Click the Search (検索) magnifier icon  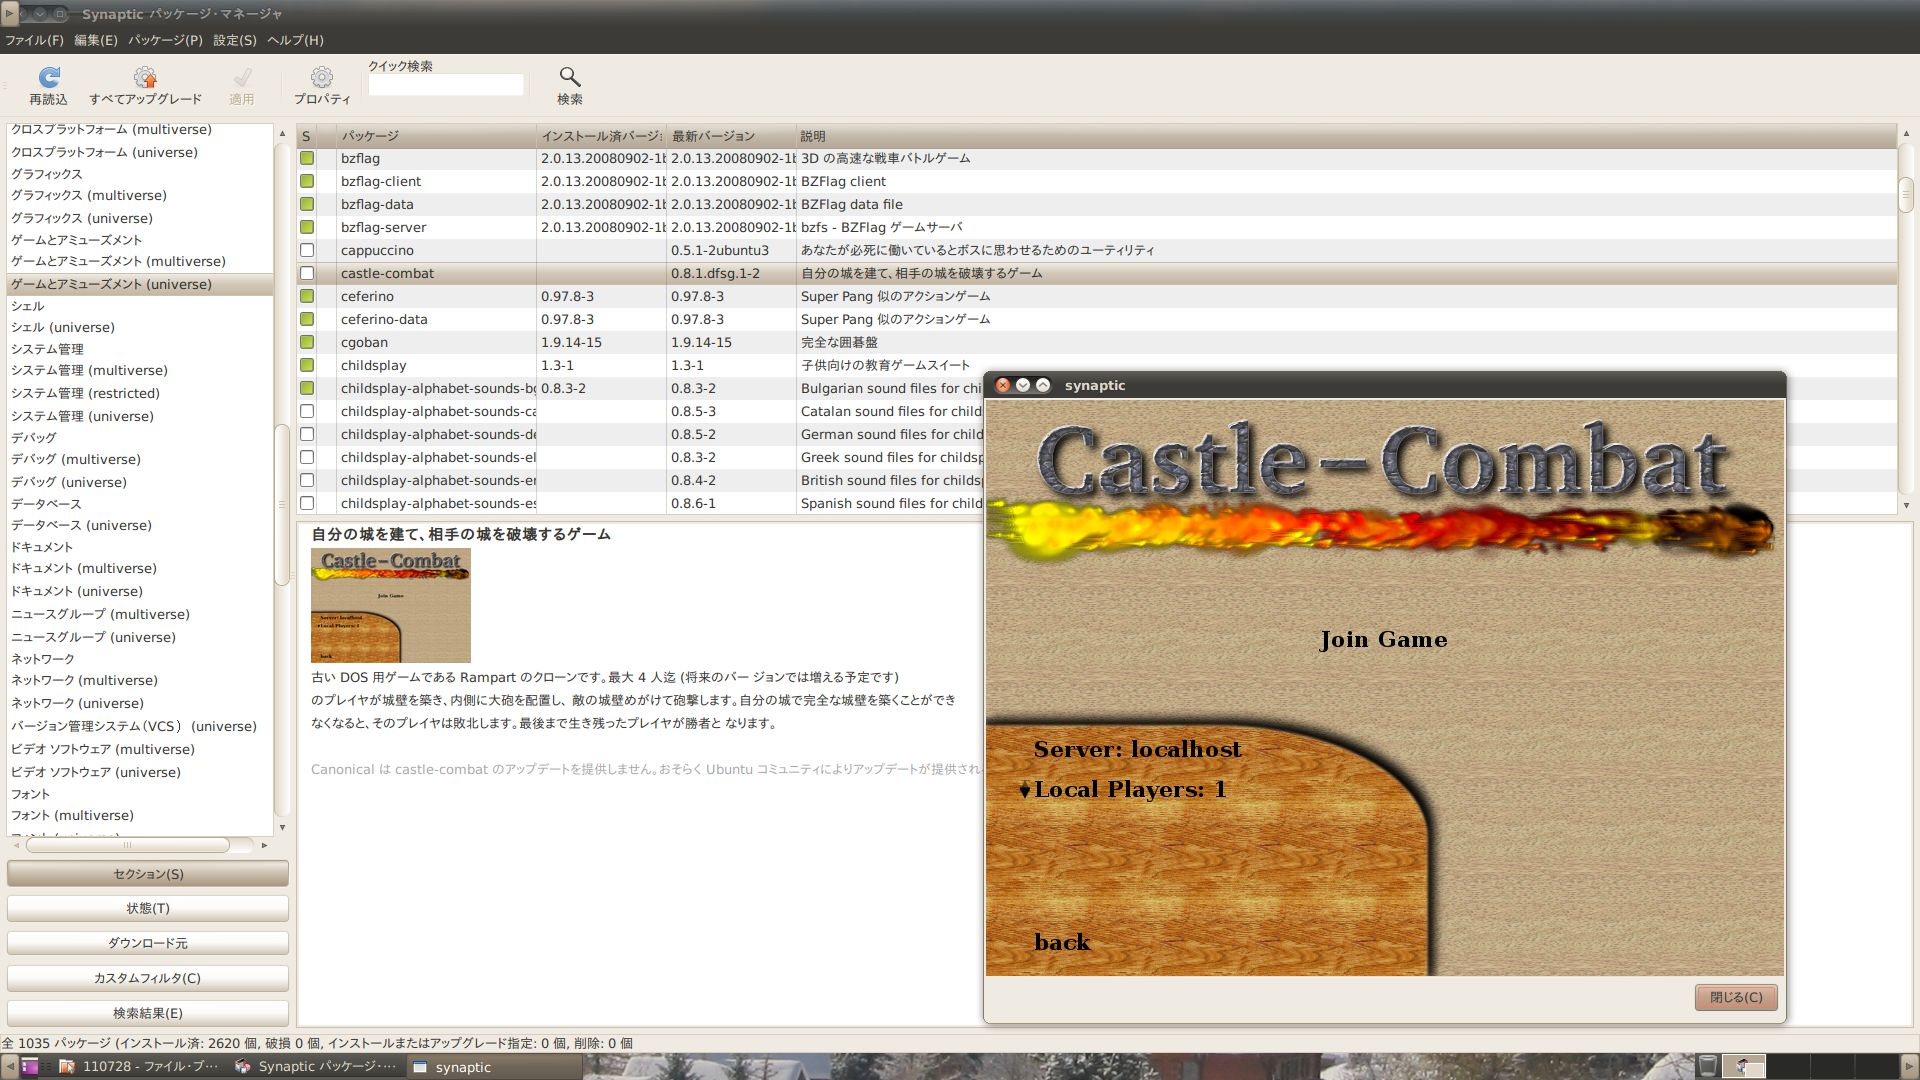point(570,77)
